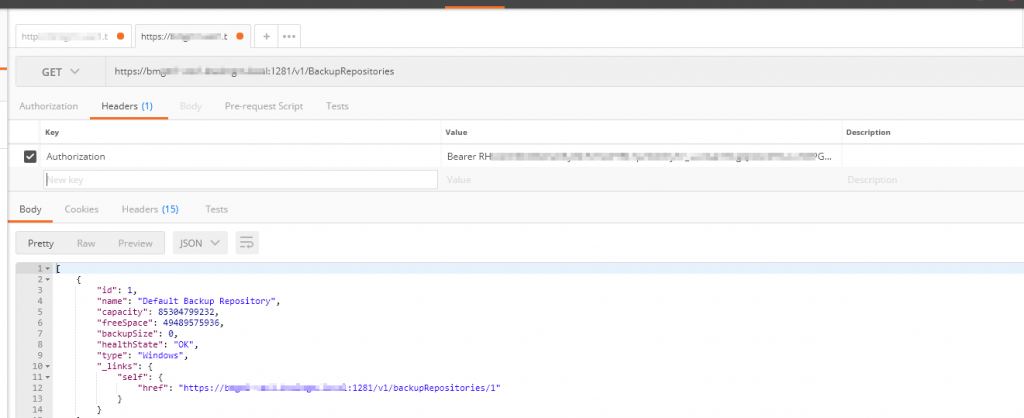1024x418 pixels.
Task: Click the unsaved orange dot on second tab
Action: [x=239, y=37]
